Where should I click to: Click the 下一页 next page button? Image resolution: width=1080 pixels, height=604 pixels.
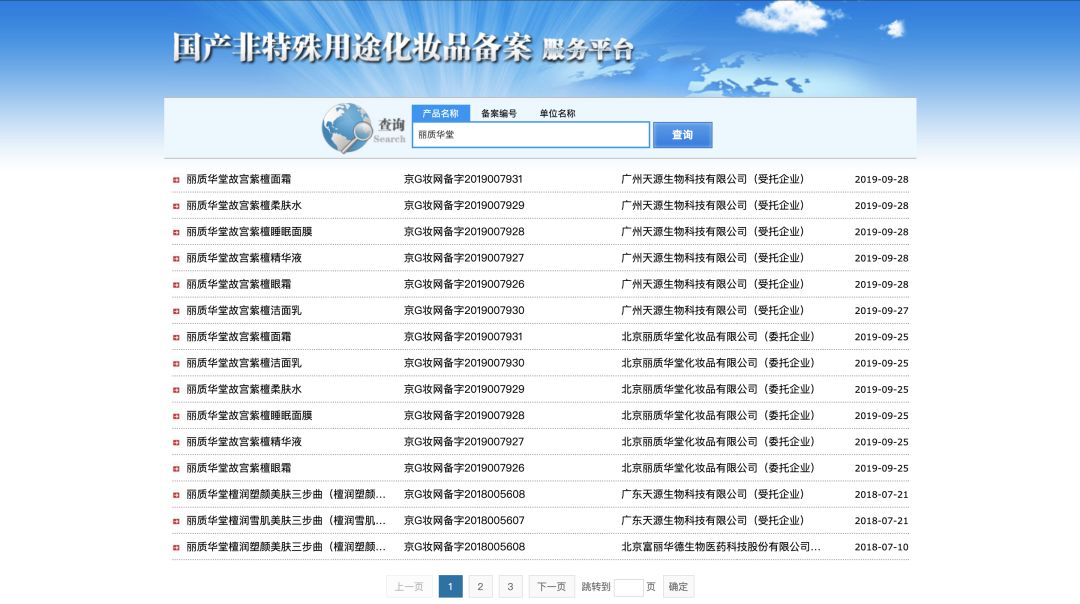[552, 587]
